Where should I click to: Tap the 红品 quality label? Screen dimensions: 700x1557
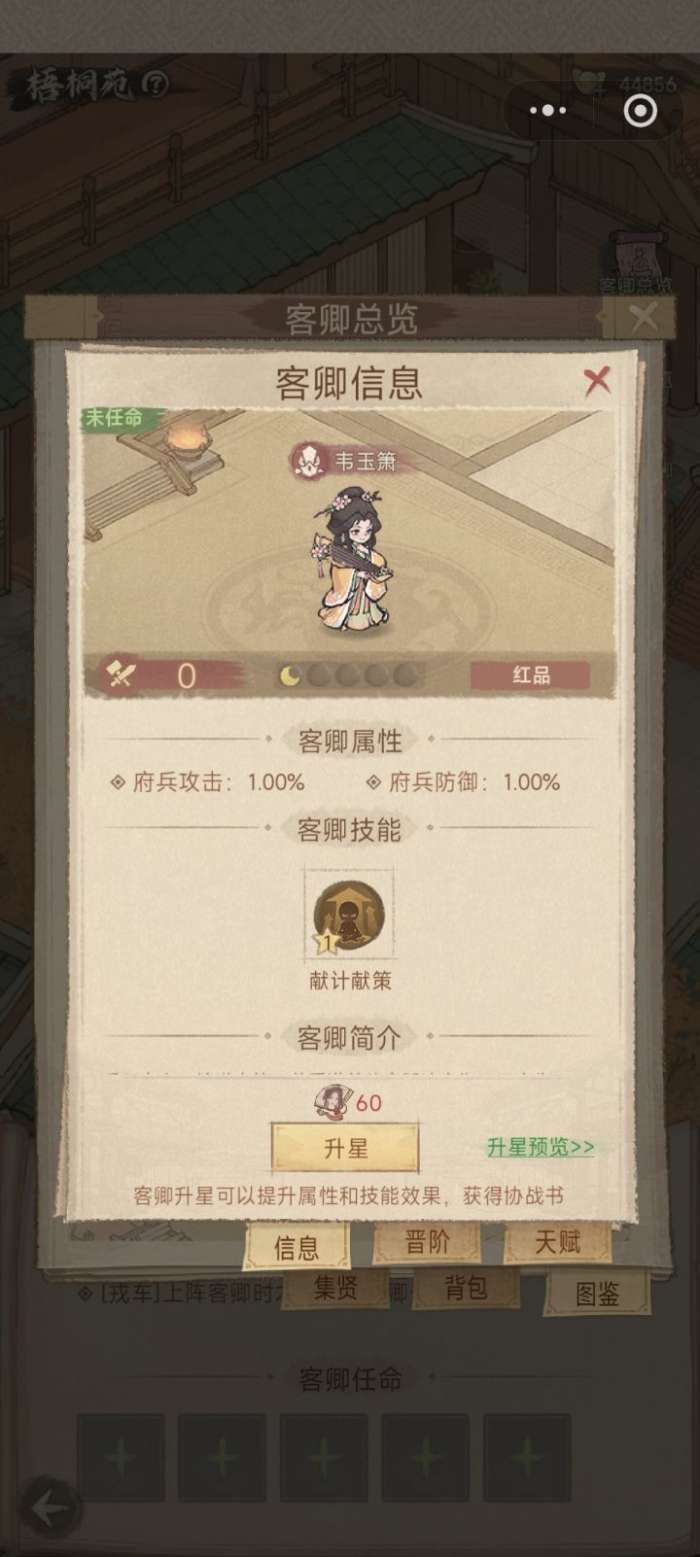(x=530, y=676)
